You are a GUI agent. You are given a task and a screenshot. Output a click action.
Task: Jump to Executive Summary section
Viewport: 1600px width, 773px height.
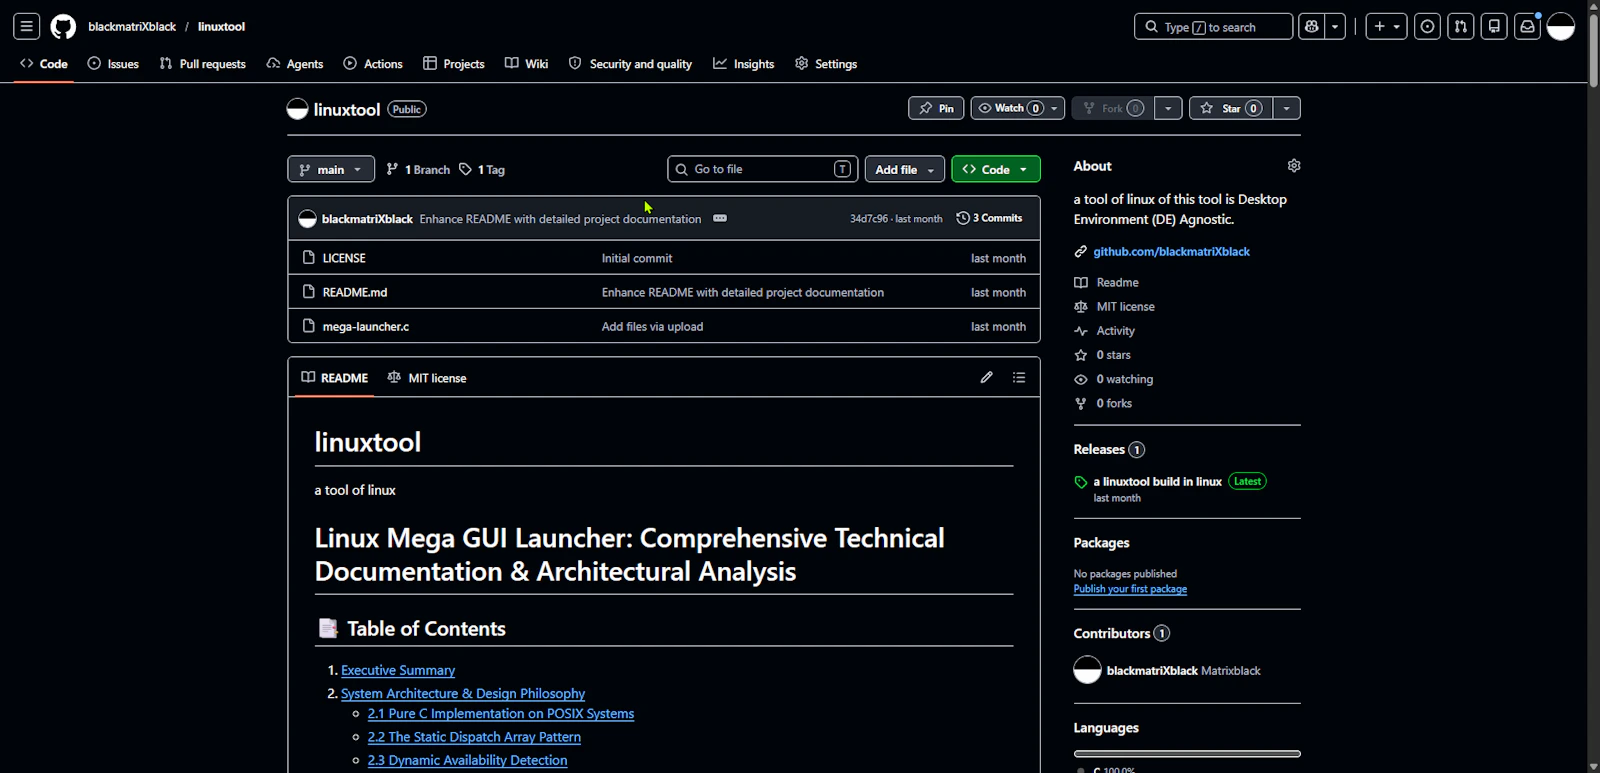[x=398, y=670]
